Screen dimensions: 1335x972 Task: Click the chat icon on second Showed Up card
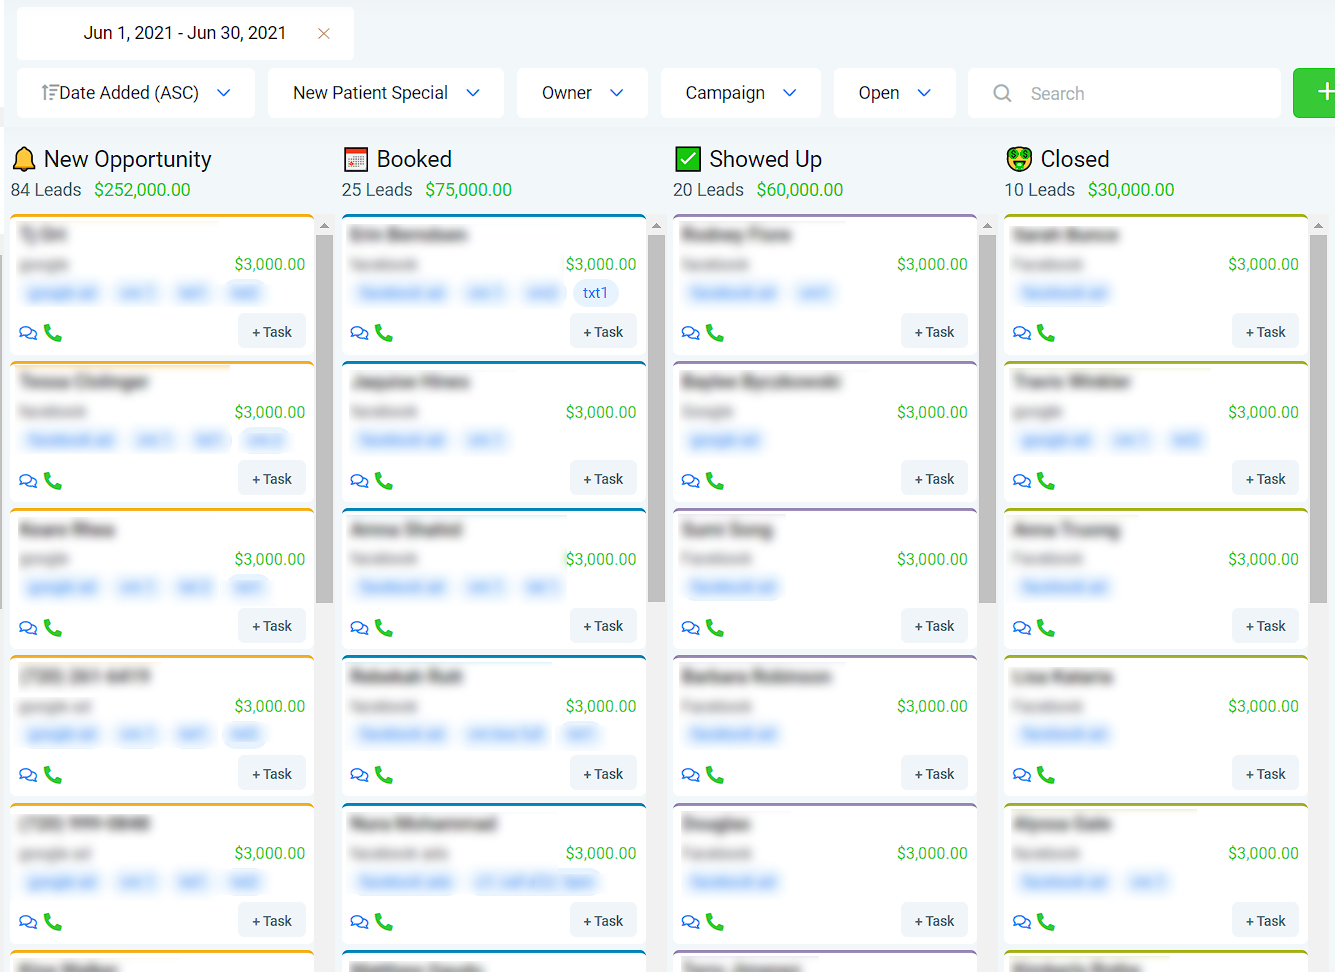pyautogui.click(x=690, y=481)
